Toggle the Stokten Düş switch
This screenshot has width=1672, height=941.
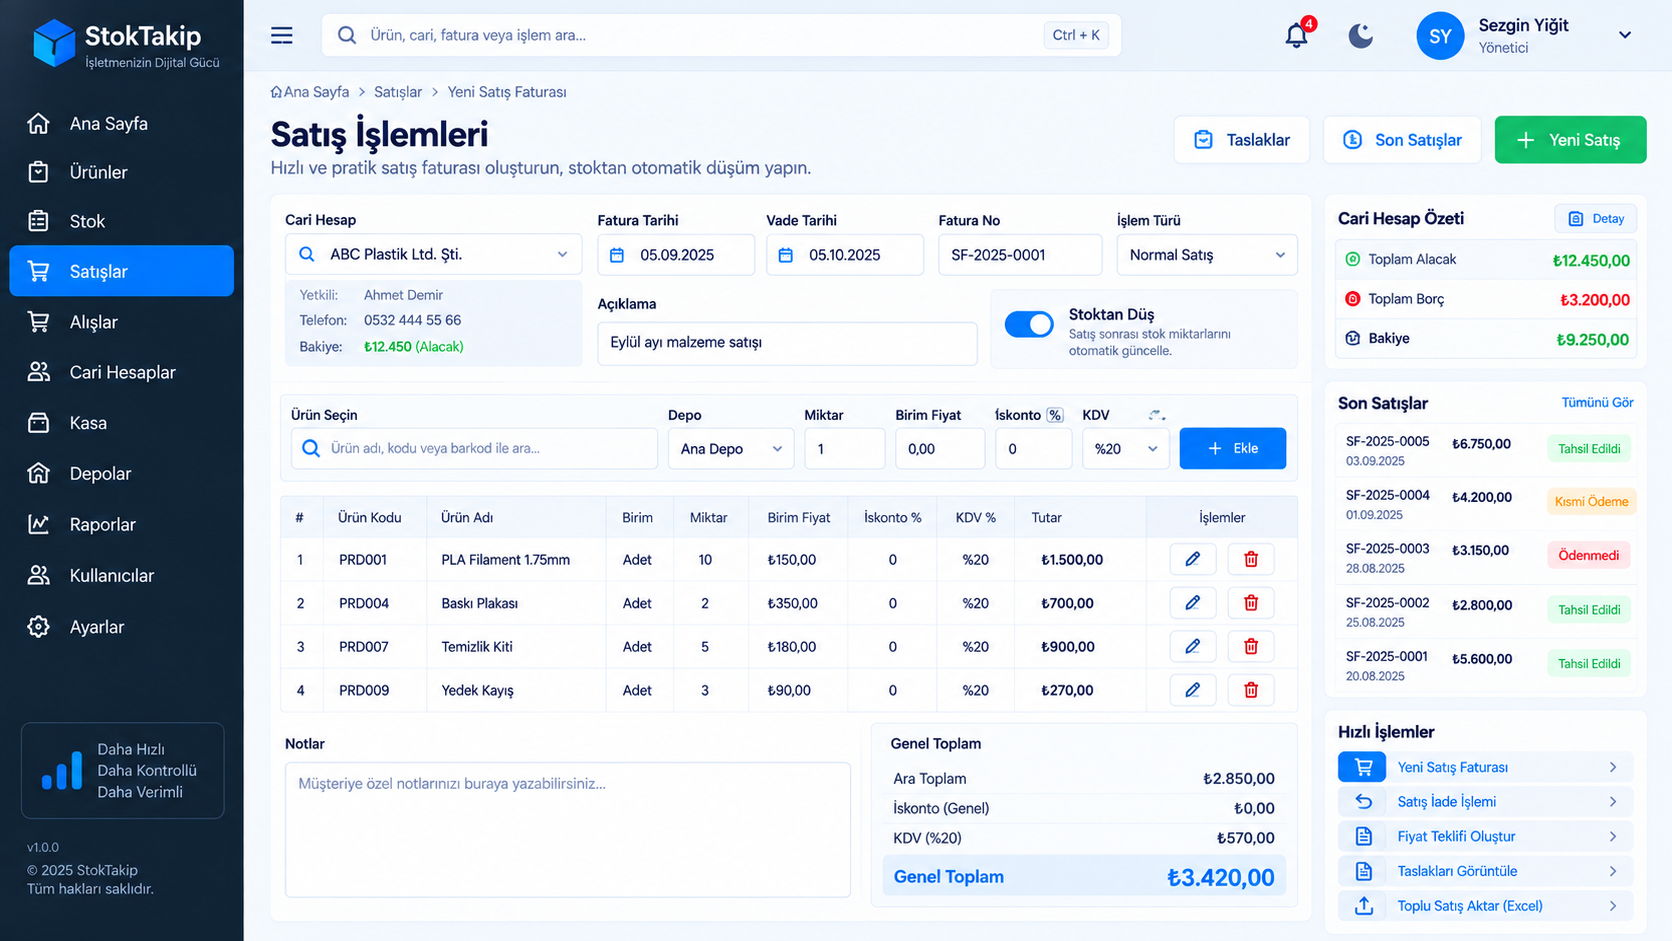1029,324
